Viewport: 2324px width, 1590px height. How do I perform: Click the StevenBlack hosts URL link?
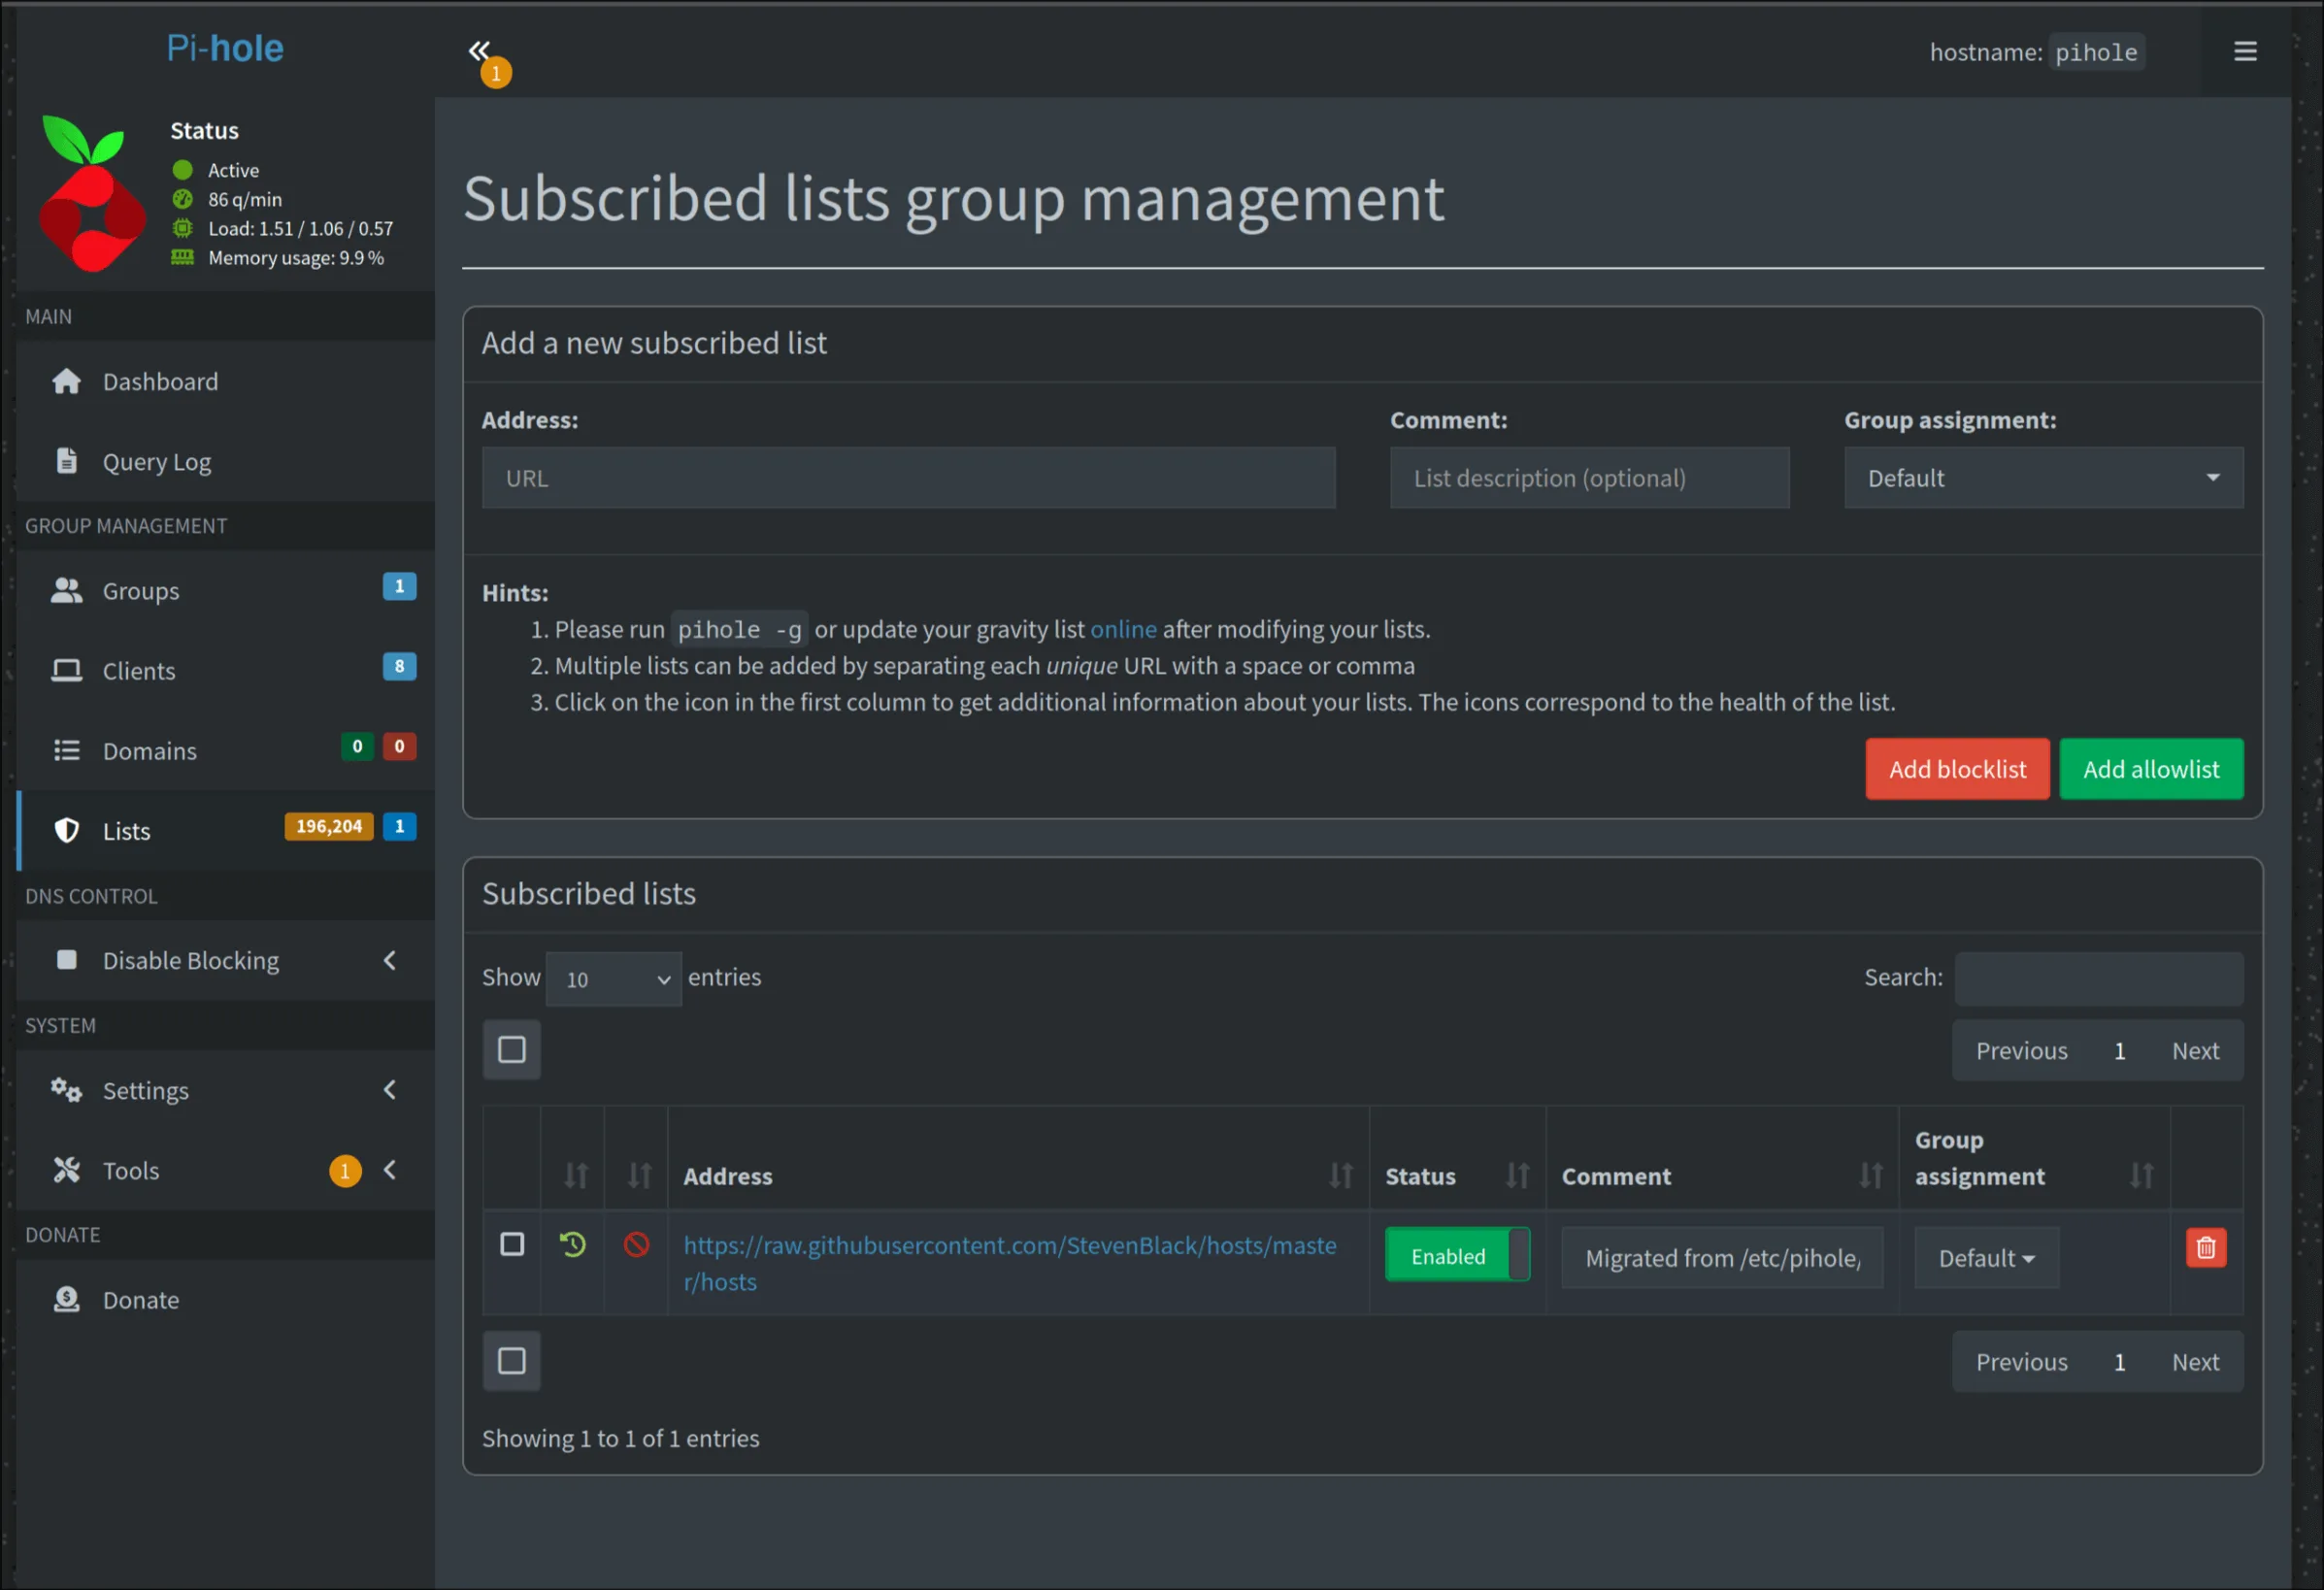pyautogui.click(x=1009, y=1246)
